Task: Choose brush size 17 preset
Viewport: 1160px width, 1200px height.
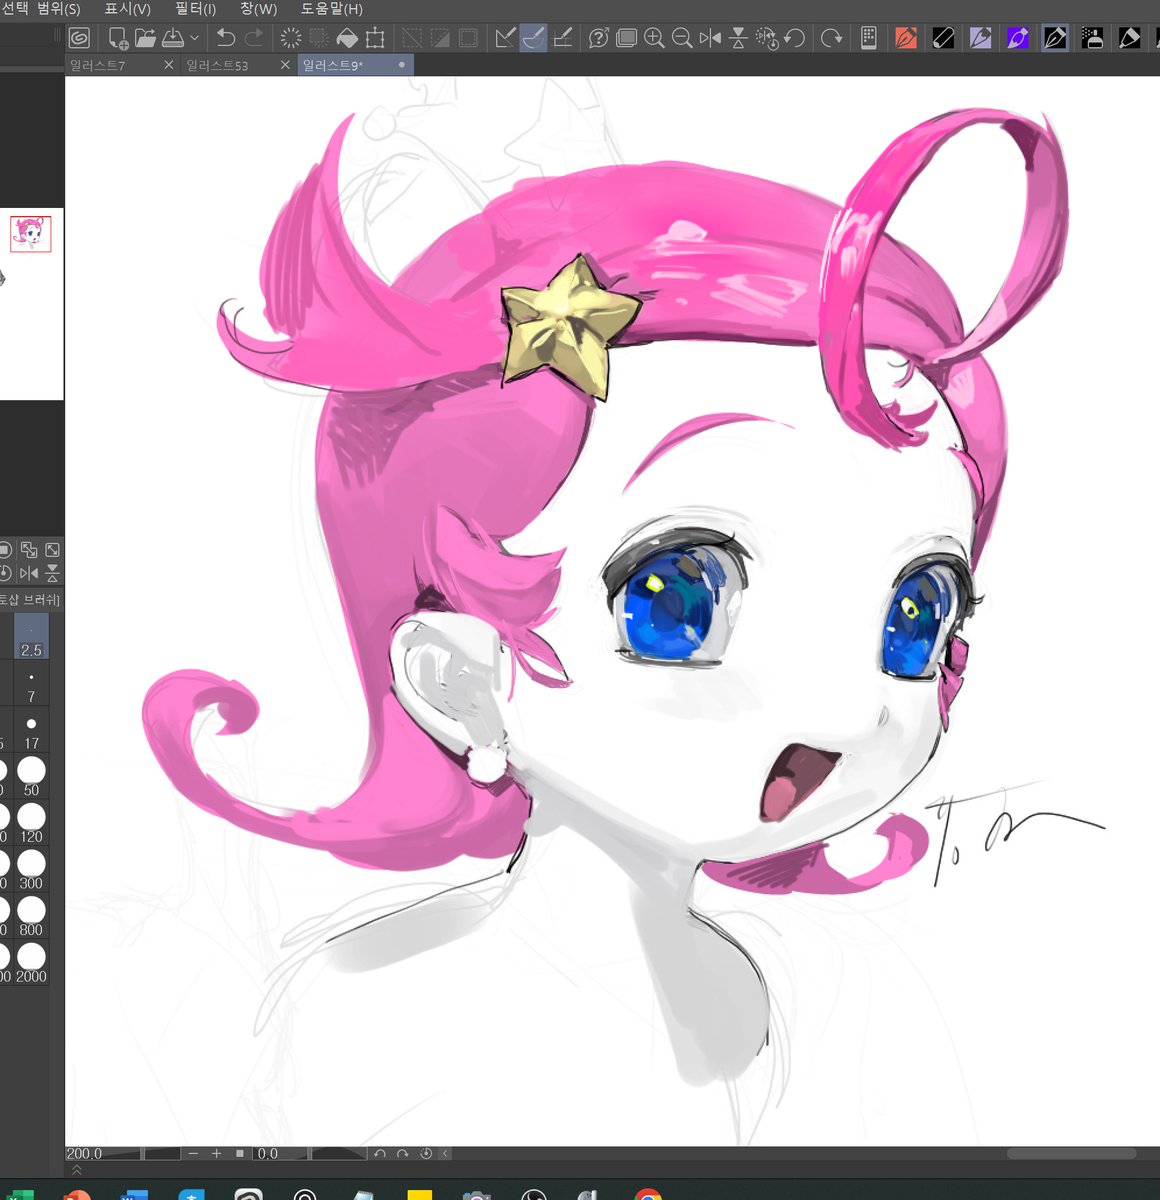Action: (31, 731)
